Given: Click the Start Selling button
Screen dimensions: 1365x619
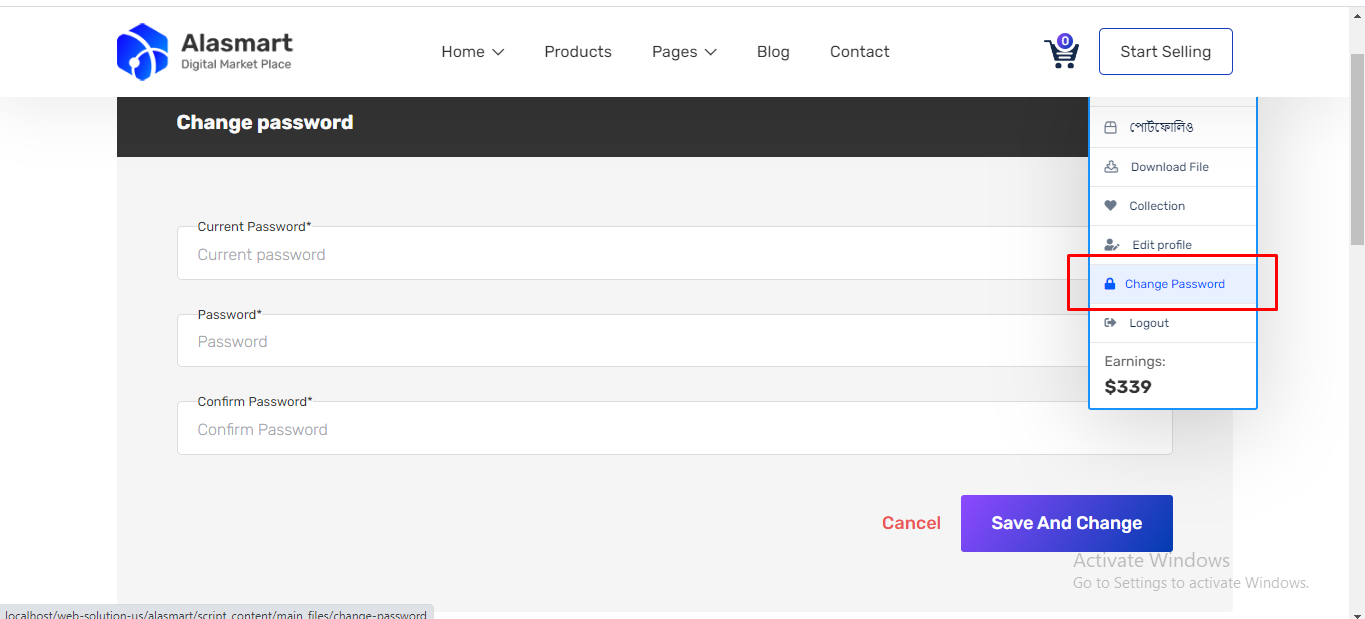Looking at the screenshot, I should coord(1165,52).
